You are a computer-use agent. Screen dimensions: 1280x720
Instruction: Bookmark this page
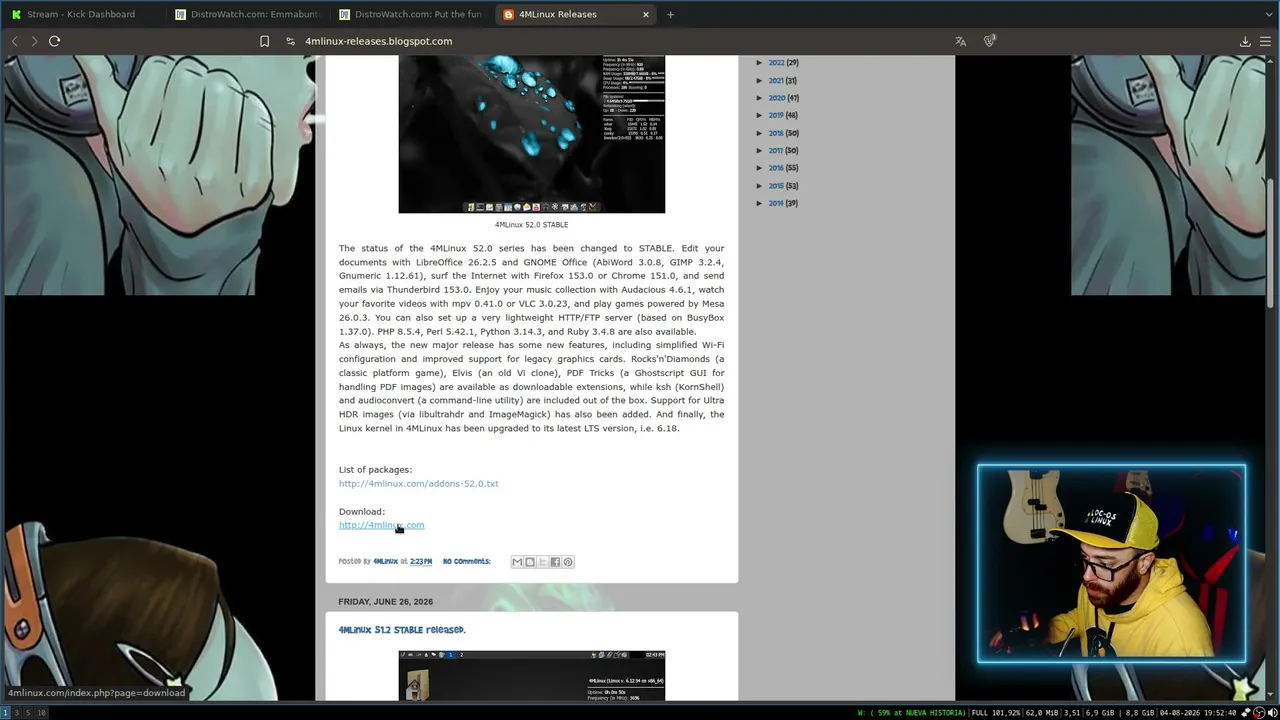[x=264, y=41]
